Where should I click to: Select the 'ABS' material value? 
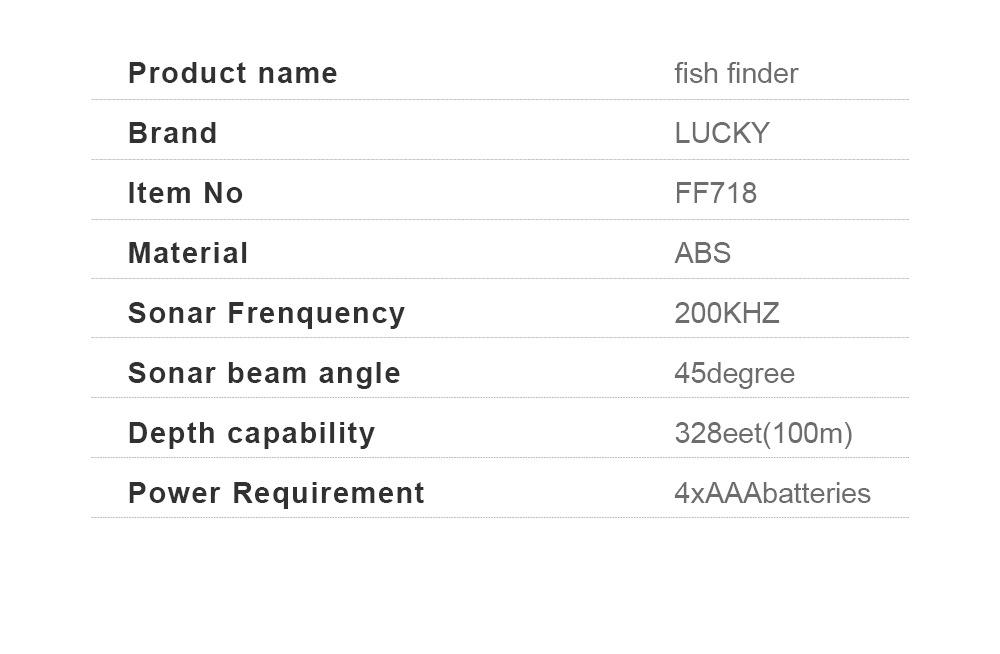(x=703, y=253)
